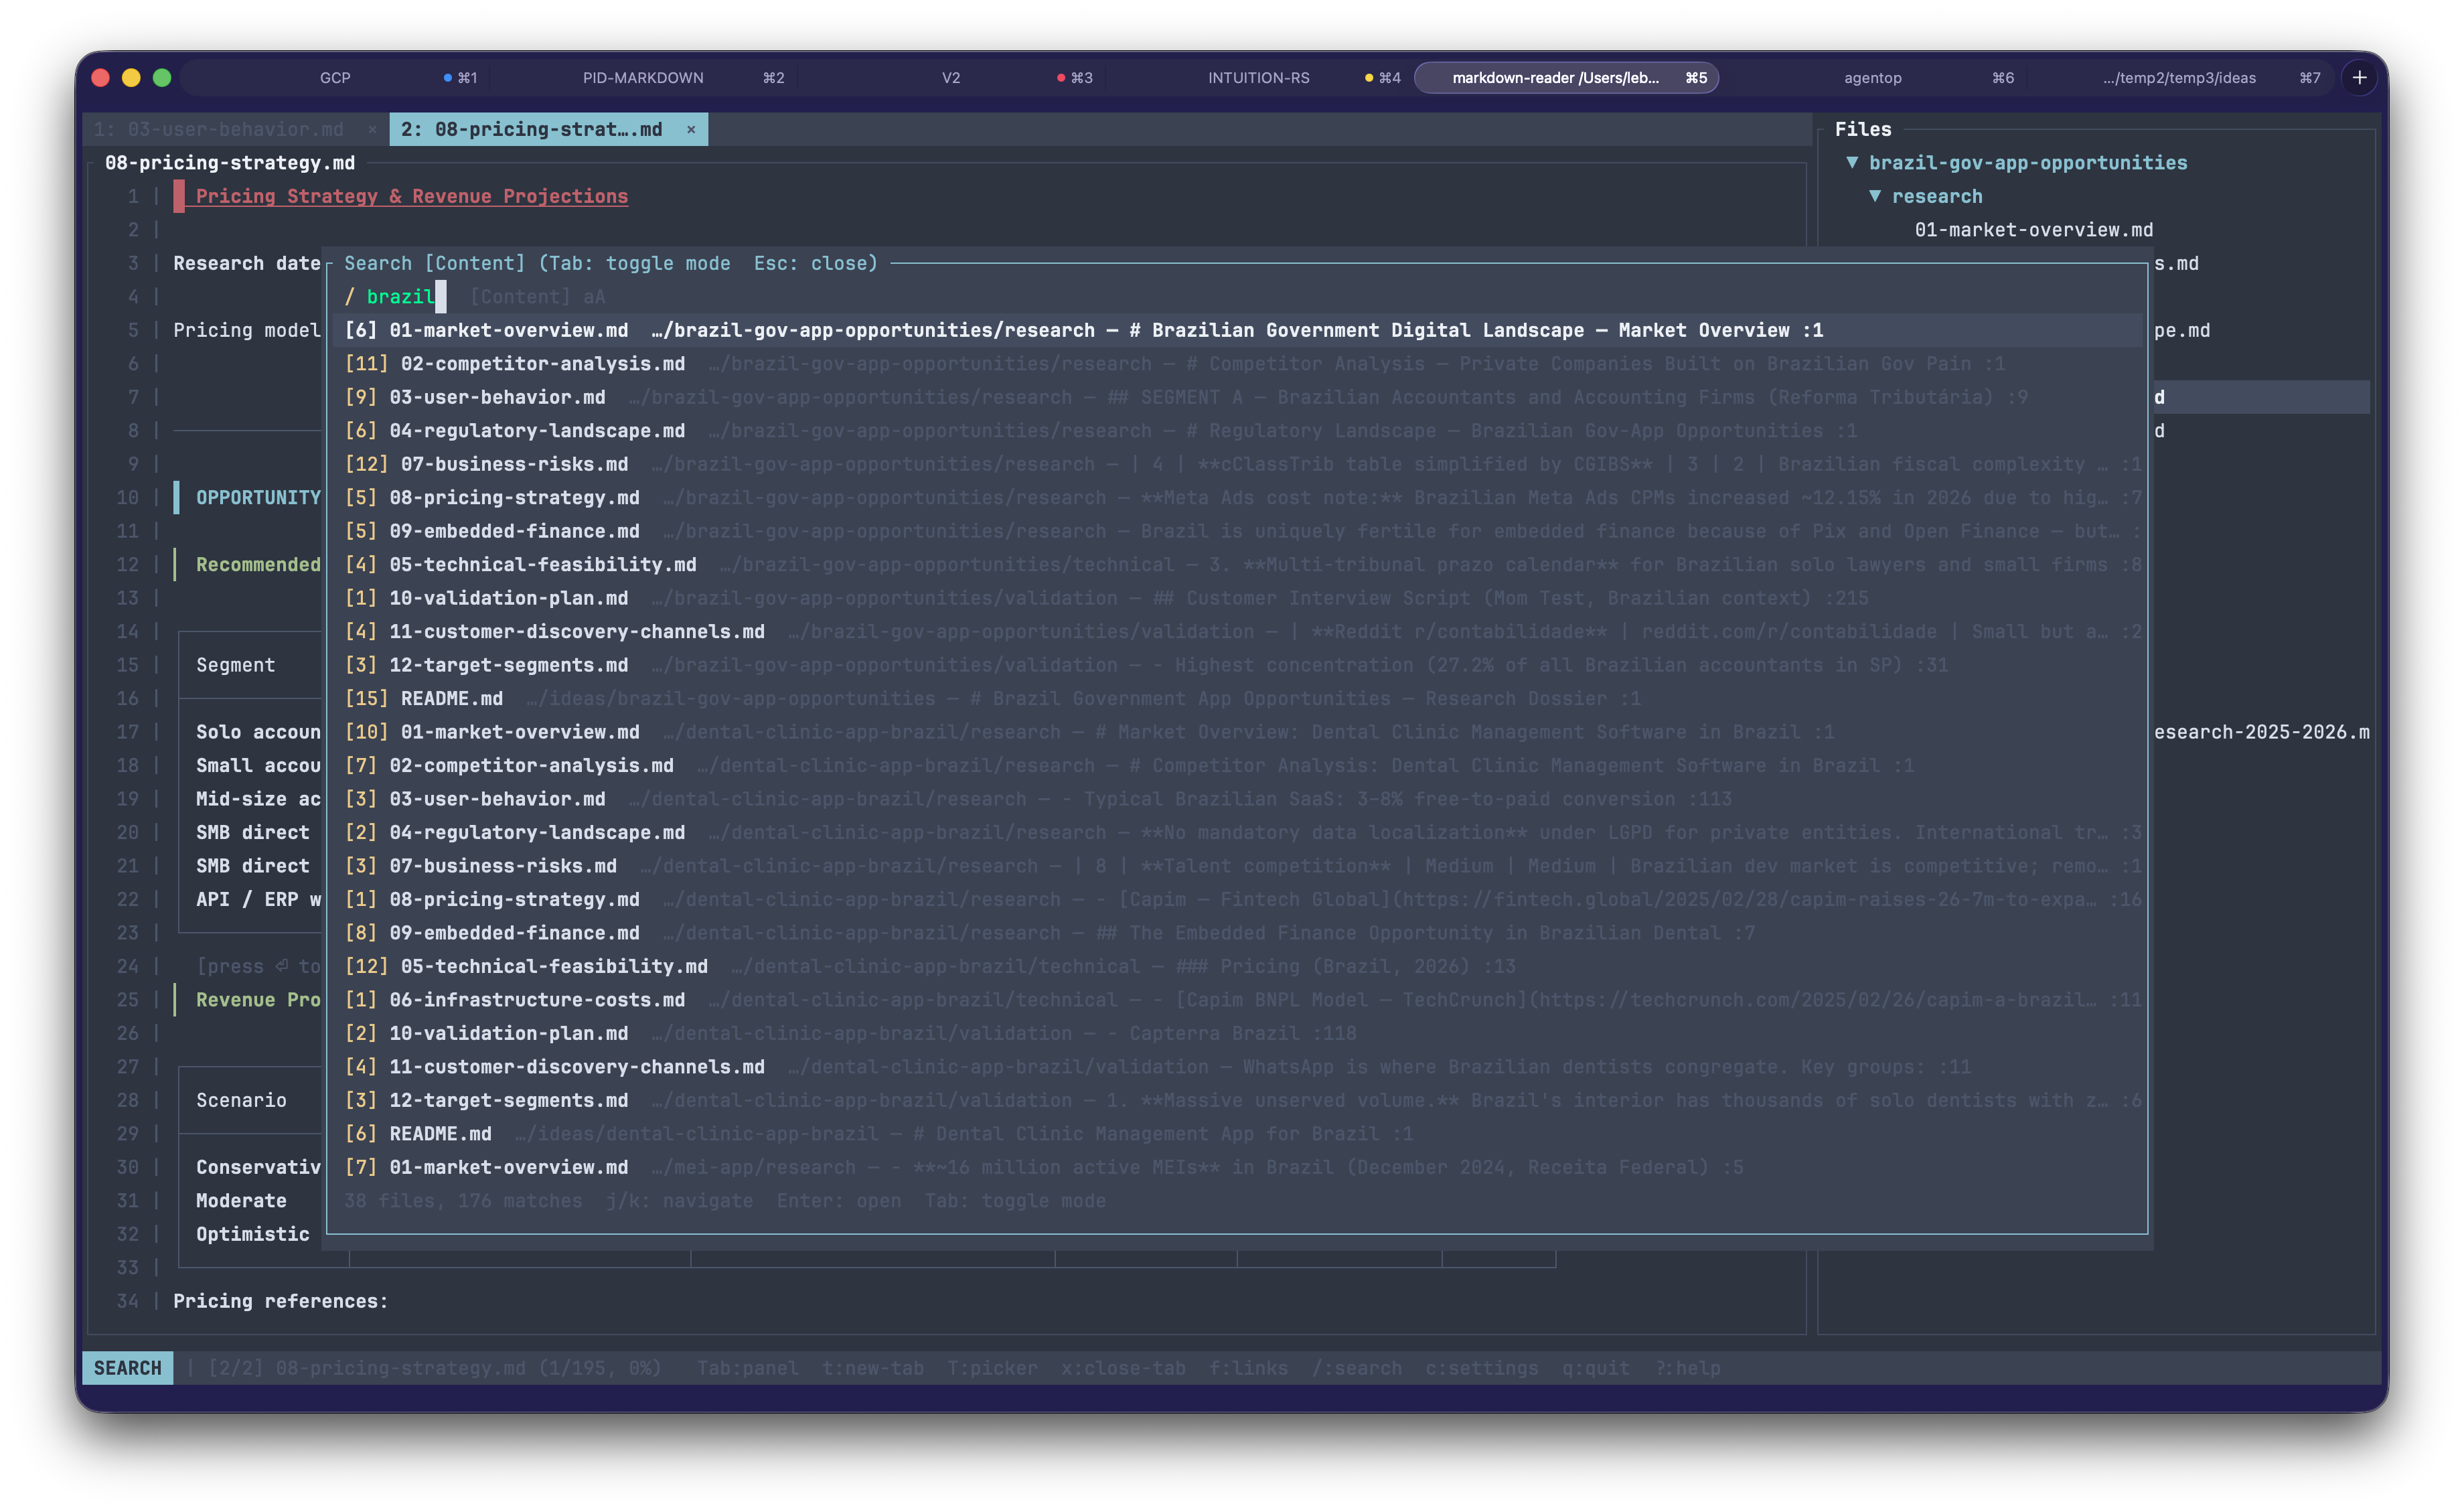Toggle search mode via the [Content] header label

475,263
